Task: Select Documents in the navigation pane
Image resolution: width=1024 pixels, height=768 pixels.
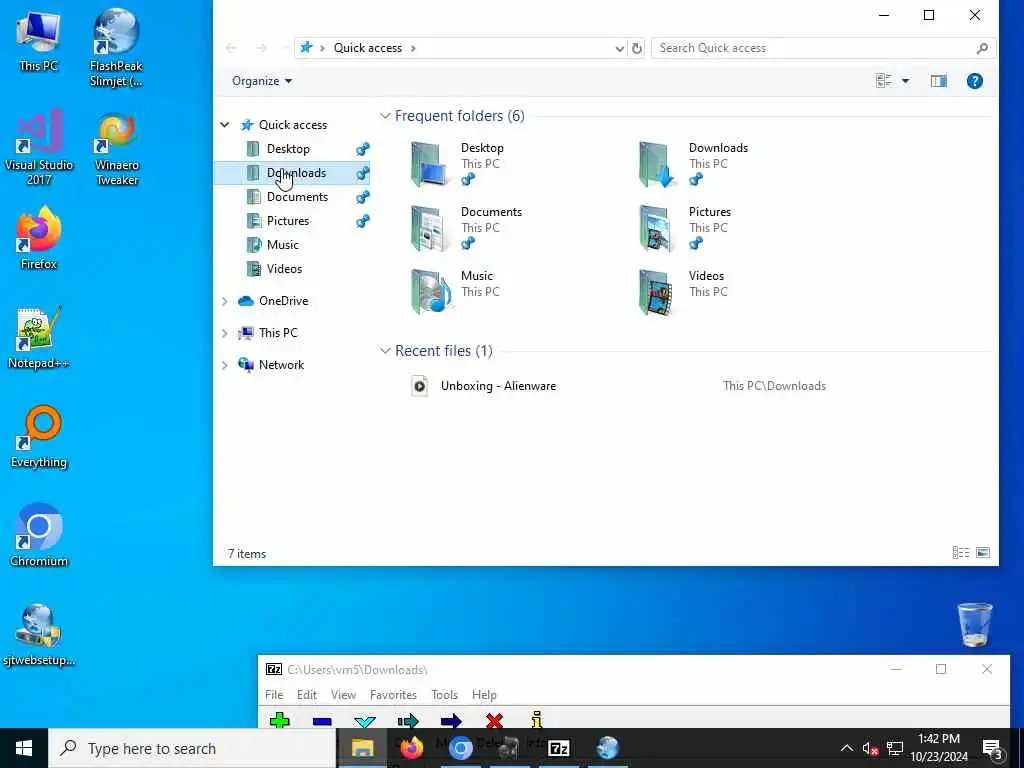Action: 297,197
